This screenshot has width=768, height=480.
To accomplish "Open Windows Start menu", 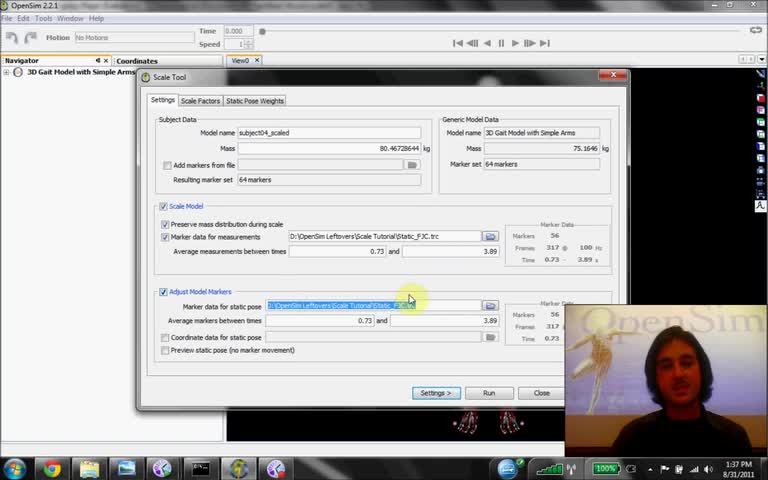I will [14, 468].
